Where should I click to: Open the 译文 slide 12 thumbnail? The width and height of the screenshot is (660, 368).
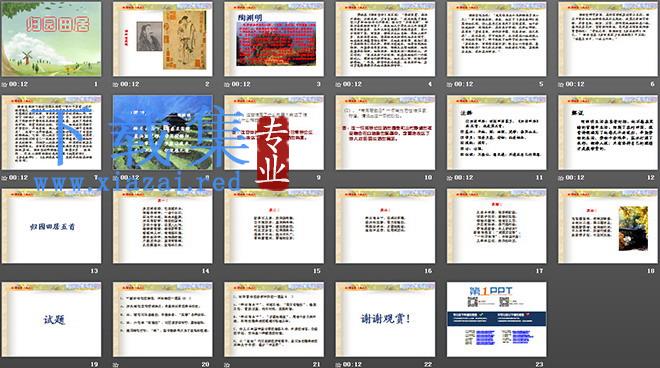pyautogui.click(x=608, y=133)
